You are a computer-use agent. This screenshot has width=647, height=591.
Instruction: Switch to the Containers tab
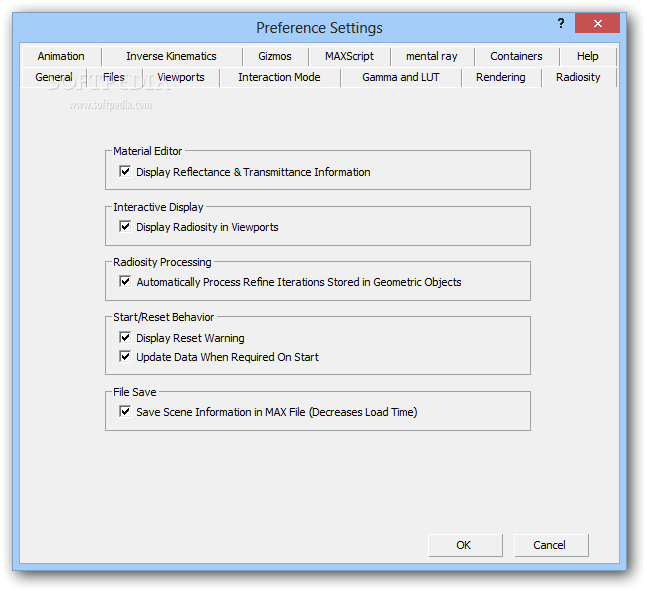pos(516,56)
